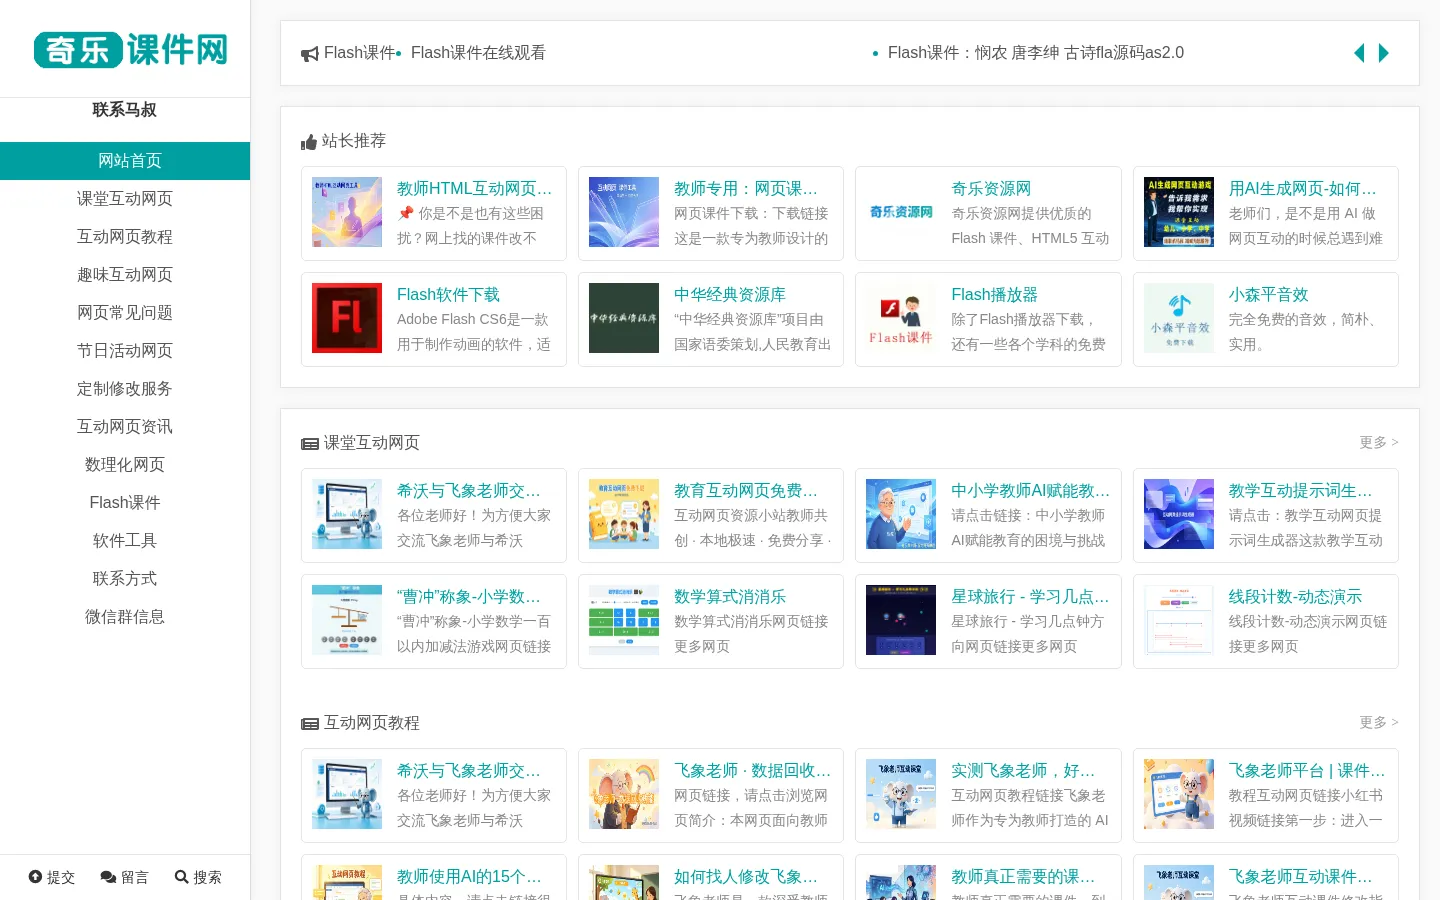This screenshot has height=900, width=1440.
Task: Open the 数学算式消消乐 card thumbnail
Action: [624, 620]
